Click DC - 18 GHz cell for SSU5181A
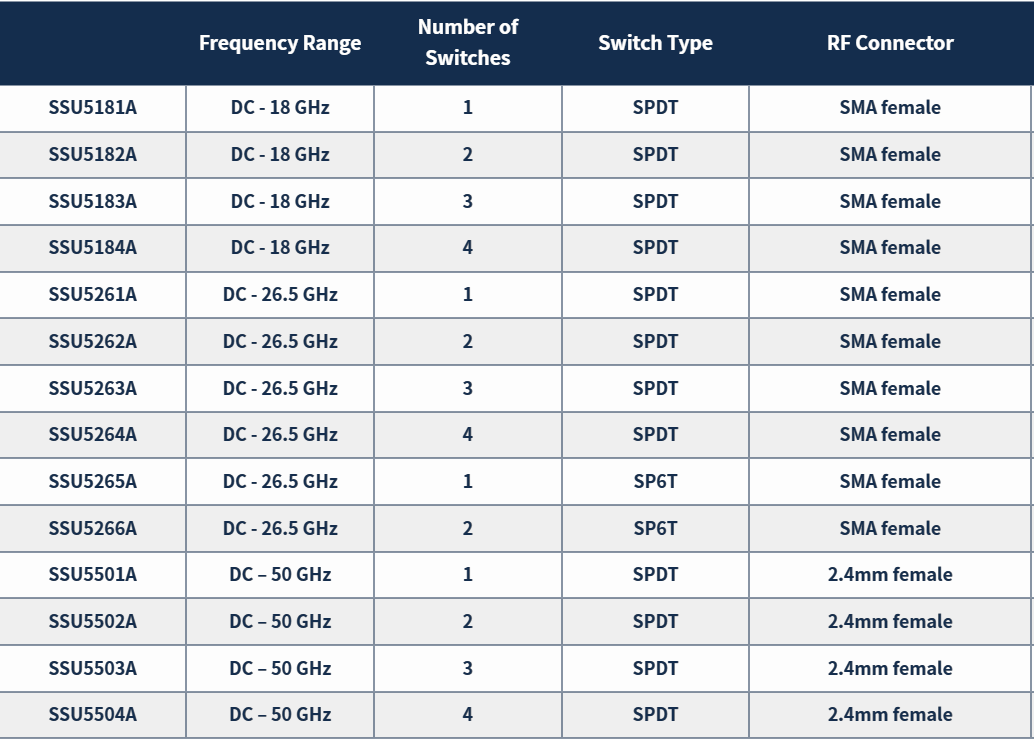1034x741 pixels. 280,107
